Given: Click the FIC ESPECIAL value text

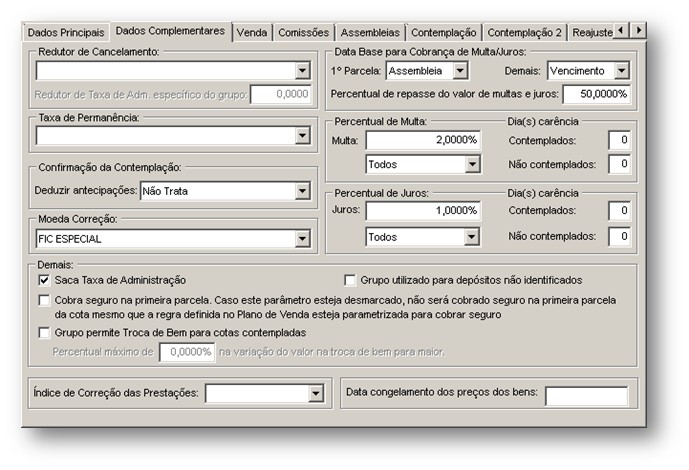Looking at the screenshot, I should (69, 239).
